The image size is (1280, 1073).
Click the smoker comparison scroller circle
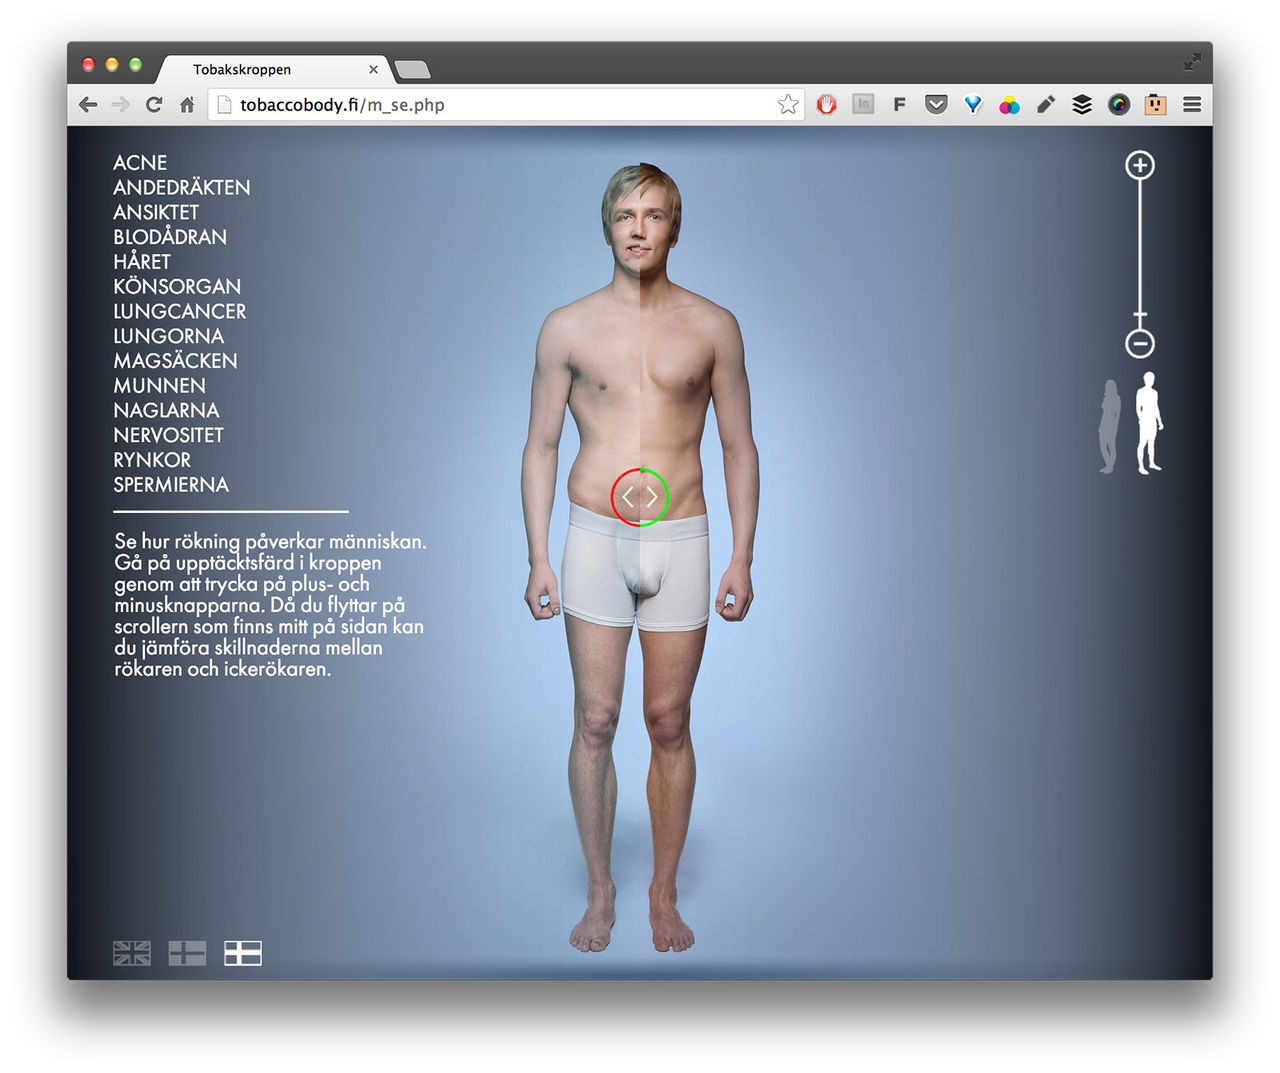[x=640, y=497]
